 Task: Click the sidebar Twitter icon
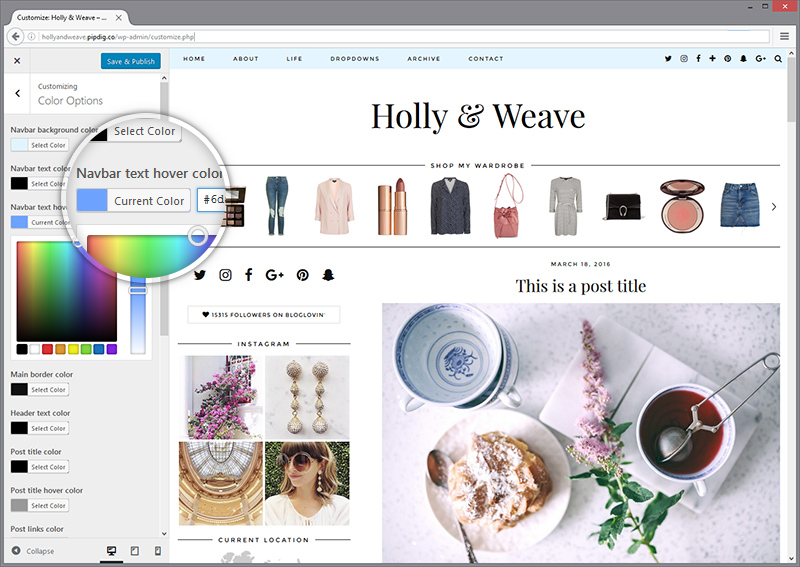199,275
